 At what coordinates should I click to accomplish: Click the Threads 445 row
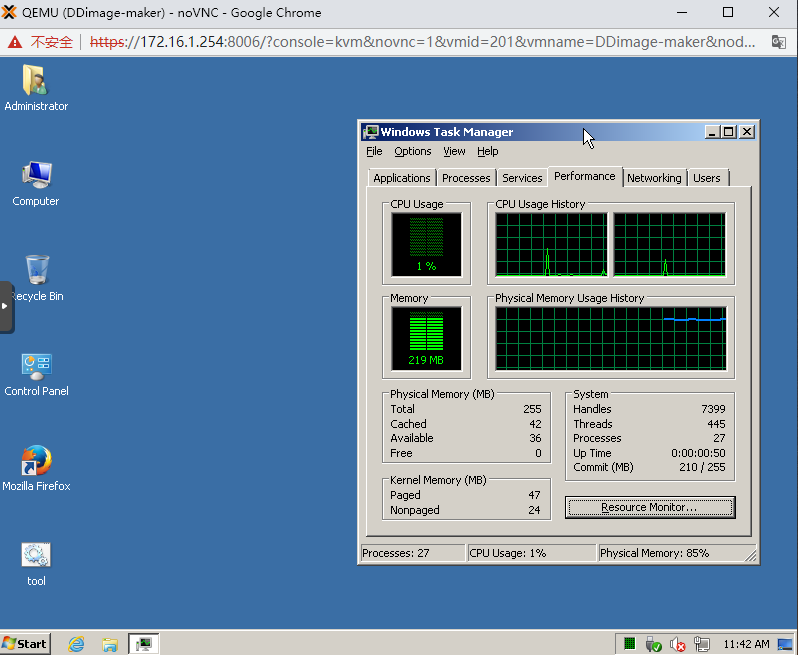[x=649, y=424]
